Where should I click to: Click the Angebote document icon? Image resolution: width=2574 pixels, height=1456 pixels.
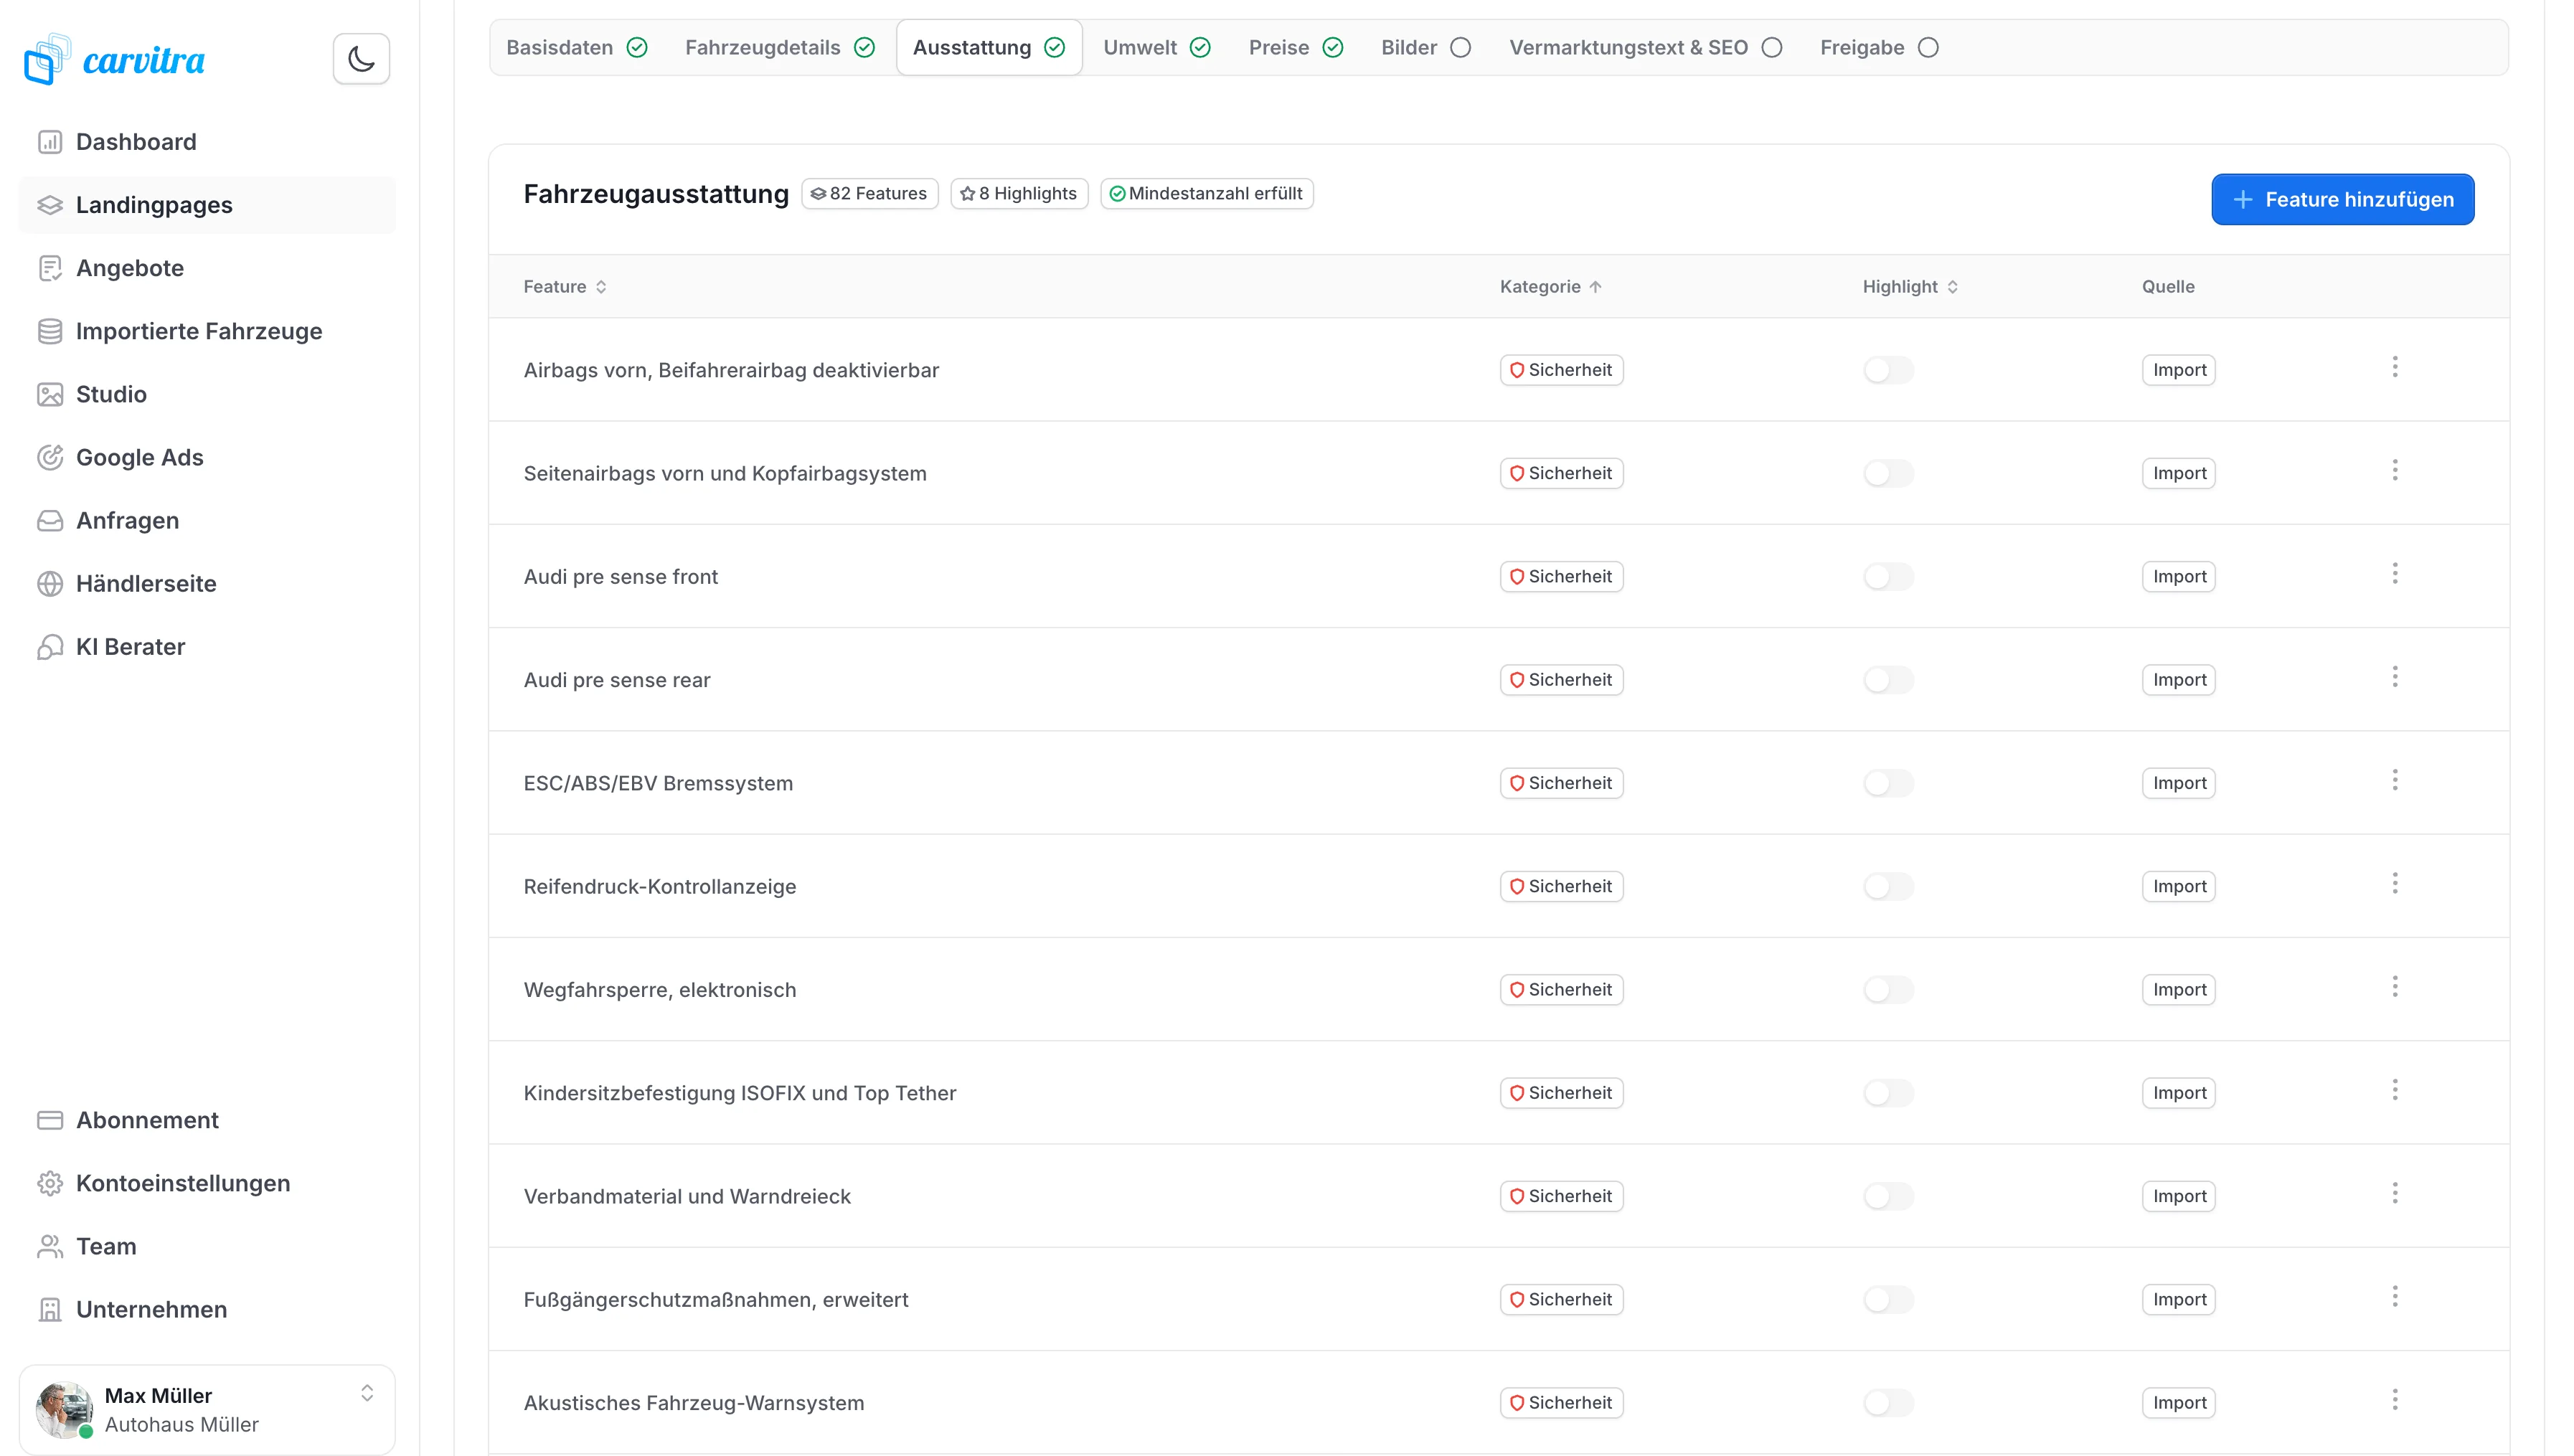coord(50,268)
